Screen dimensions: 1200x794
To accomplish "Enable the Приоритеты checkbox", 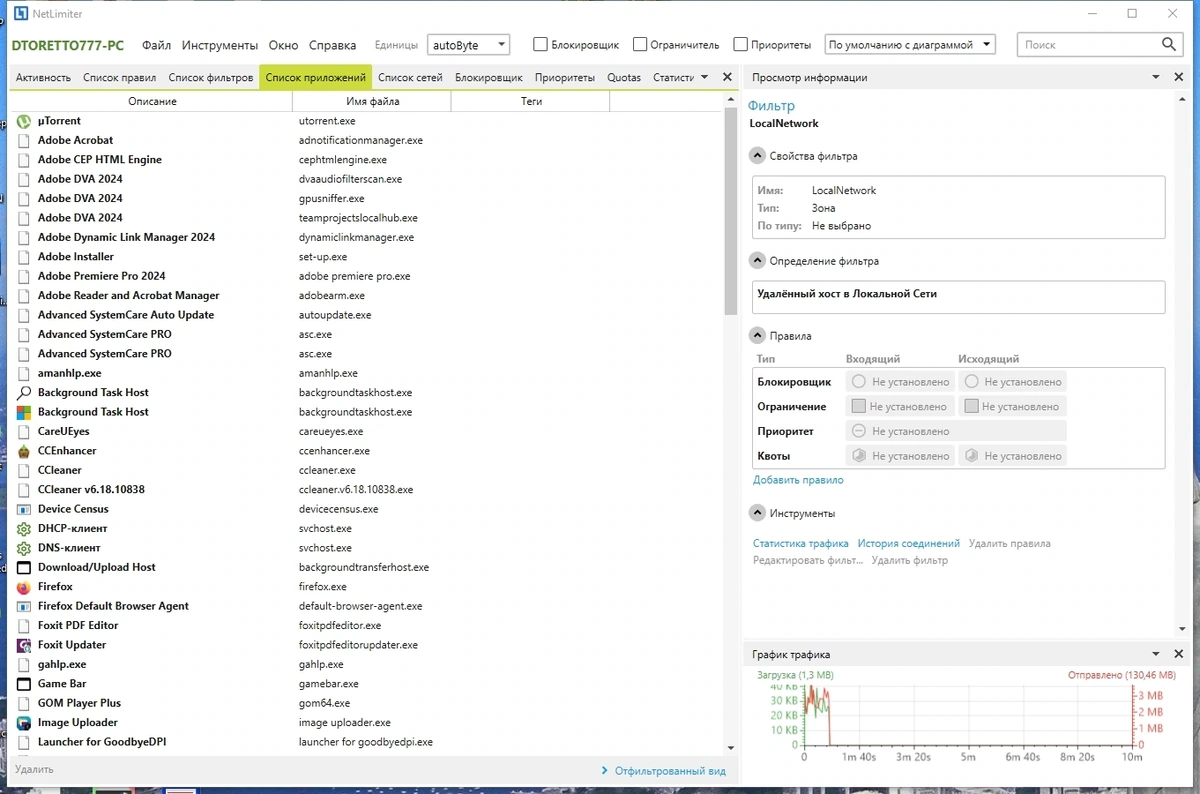I will (x=740, y=44).
